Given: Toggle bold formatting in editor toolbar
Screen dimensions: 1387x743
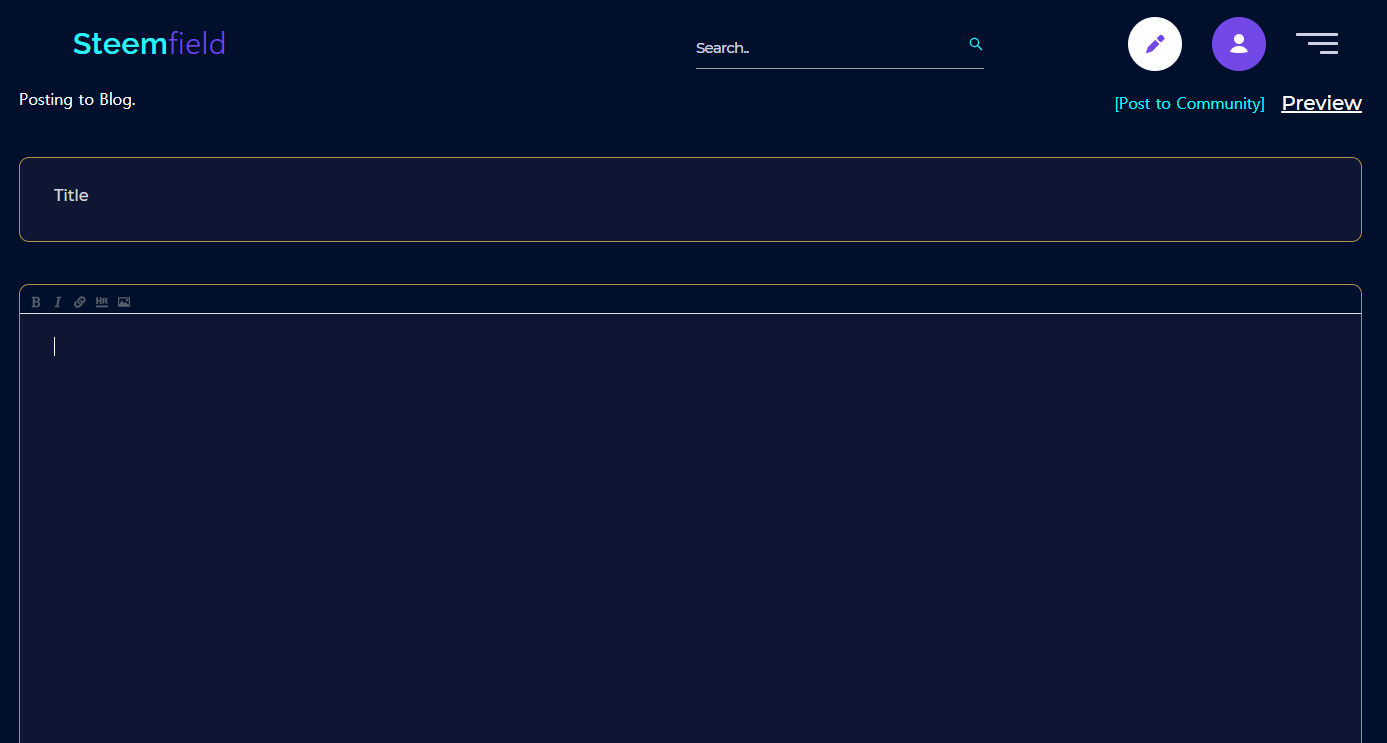Looking at the screenshot, I should pyautogui.click(x=36, y=302).
